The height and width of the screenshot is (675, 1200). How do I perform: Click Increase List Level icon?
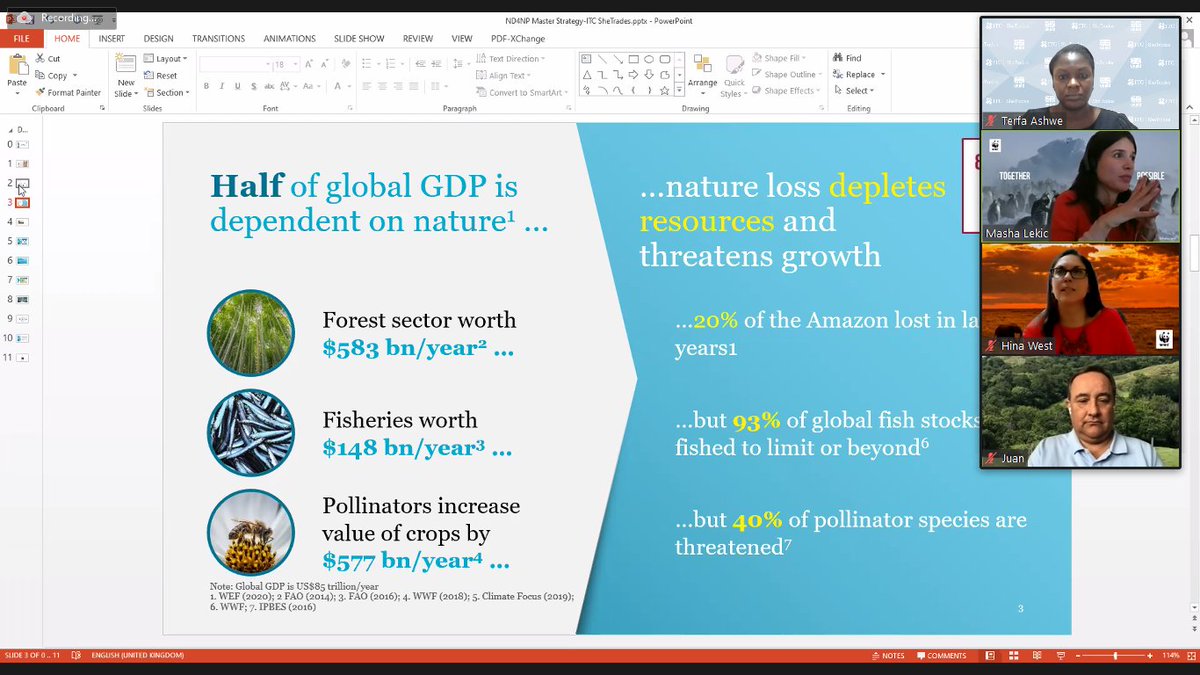click(436, 64)
